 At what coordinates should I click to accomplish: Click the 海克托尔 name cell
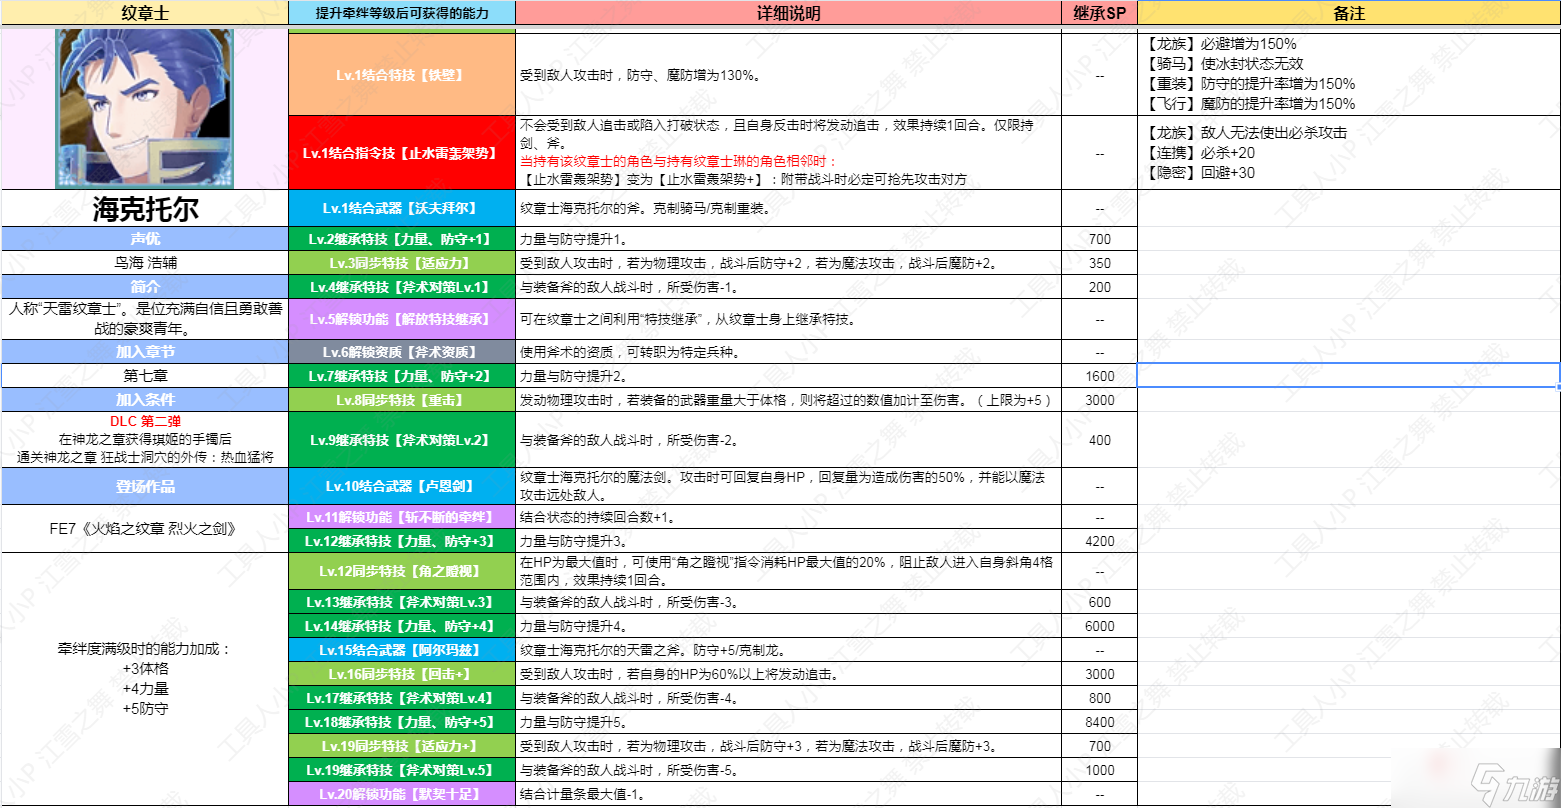tap(145, 209)
